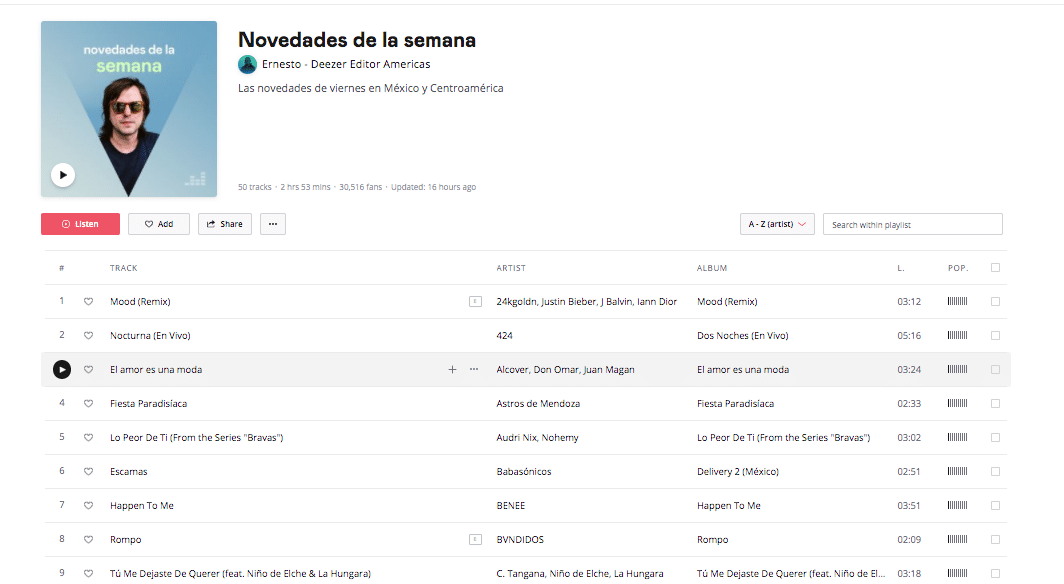Click Ernesto's profile avatar
The image size is (1064, 584).
point(247,65)
